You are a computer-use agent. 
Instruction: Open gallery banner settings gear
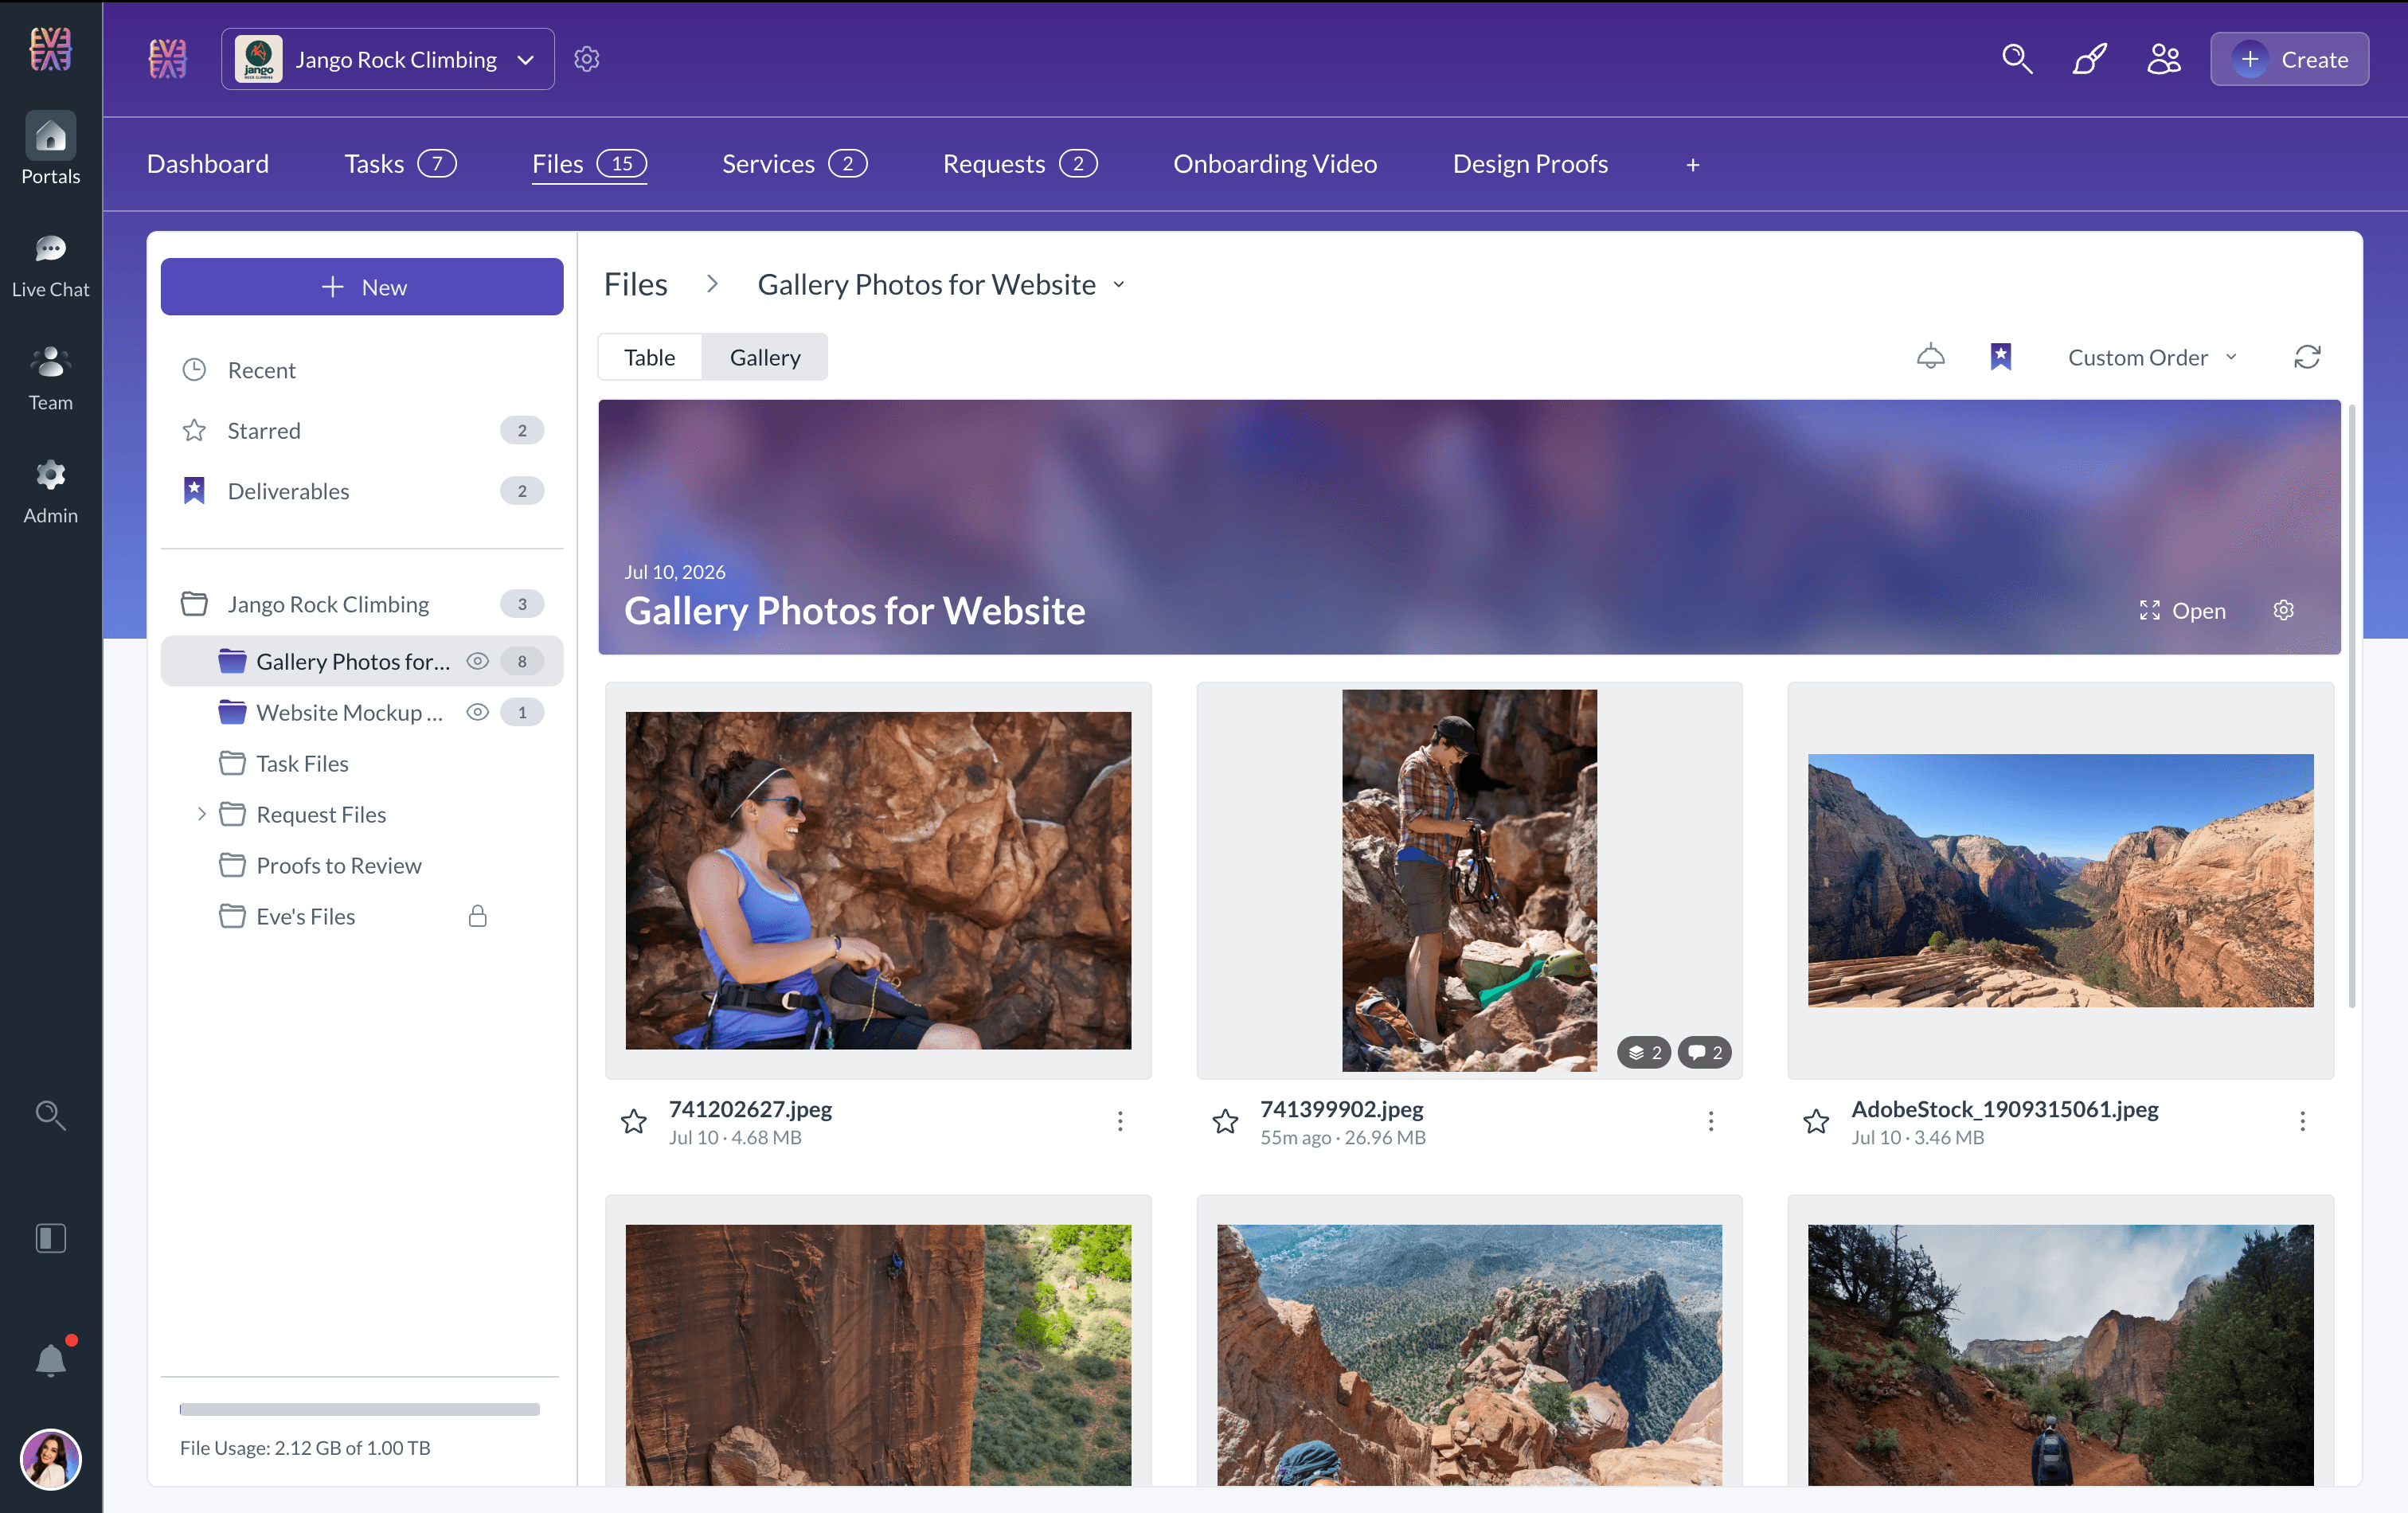click(x=2284, y=610)
